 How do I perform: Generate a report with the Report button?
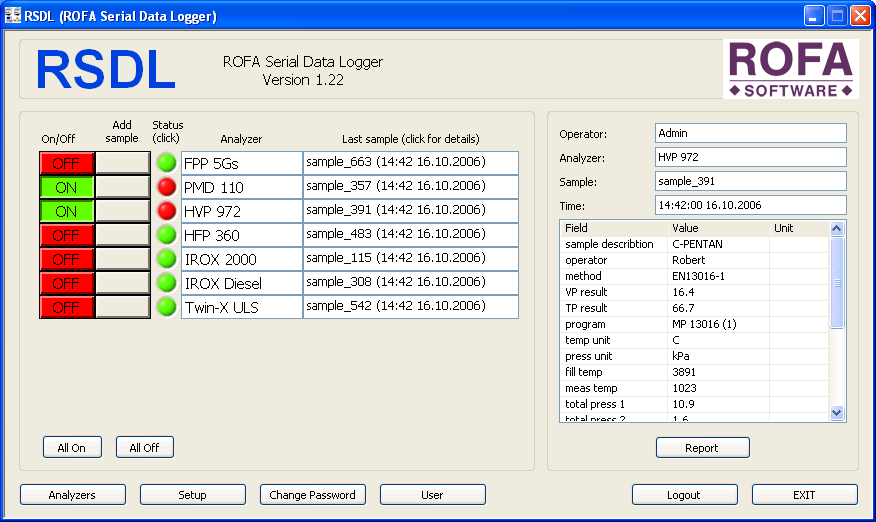pos(703,448)
